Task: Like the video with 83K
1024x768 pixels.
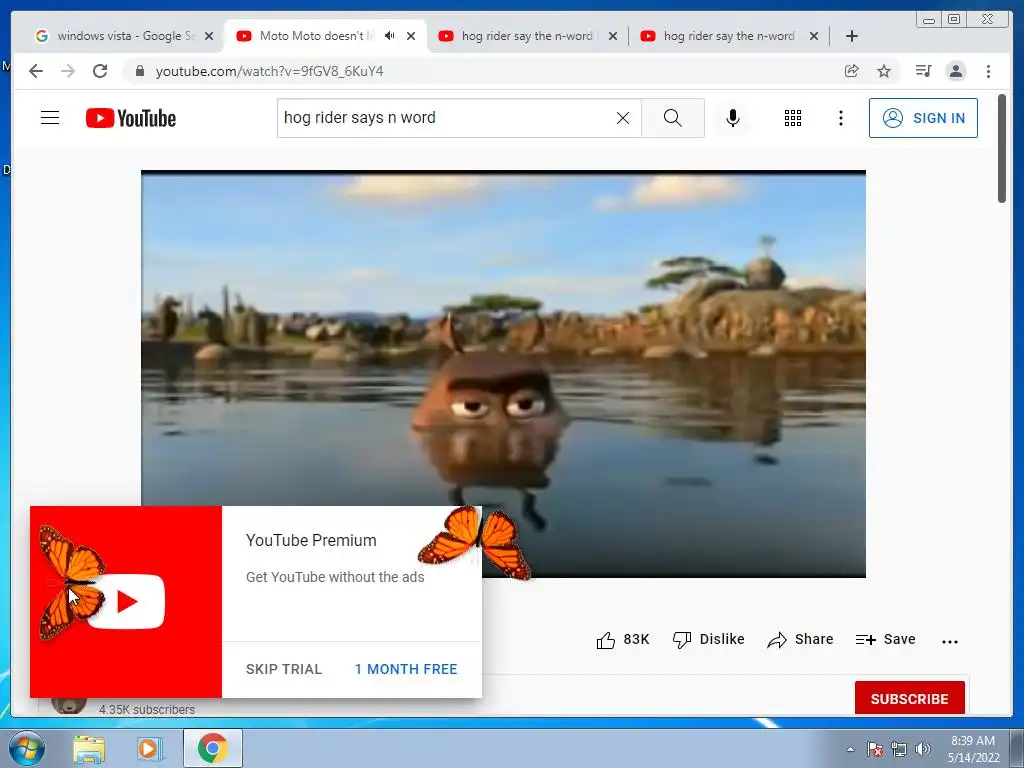Action: pyautogui.click(x=622, y=640)
